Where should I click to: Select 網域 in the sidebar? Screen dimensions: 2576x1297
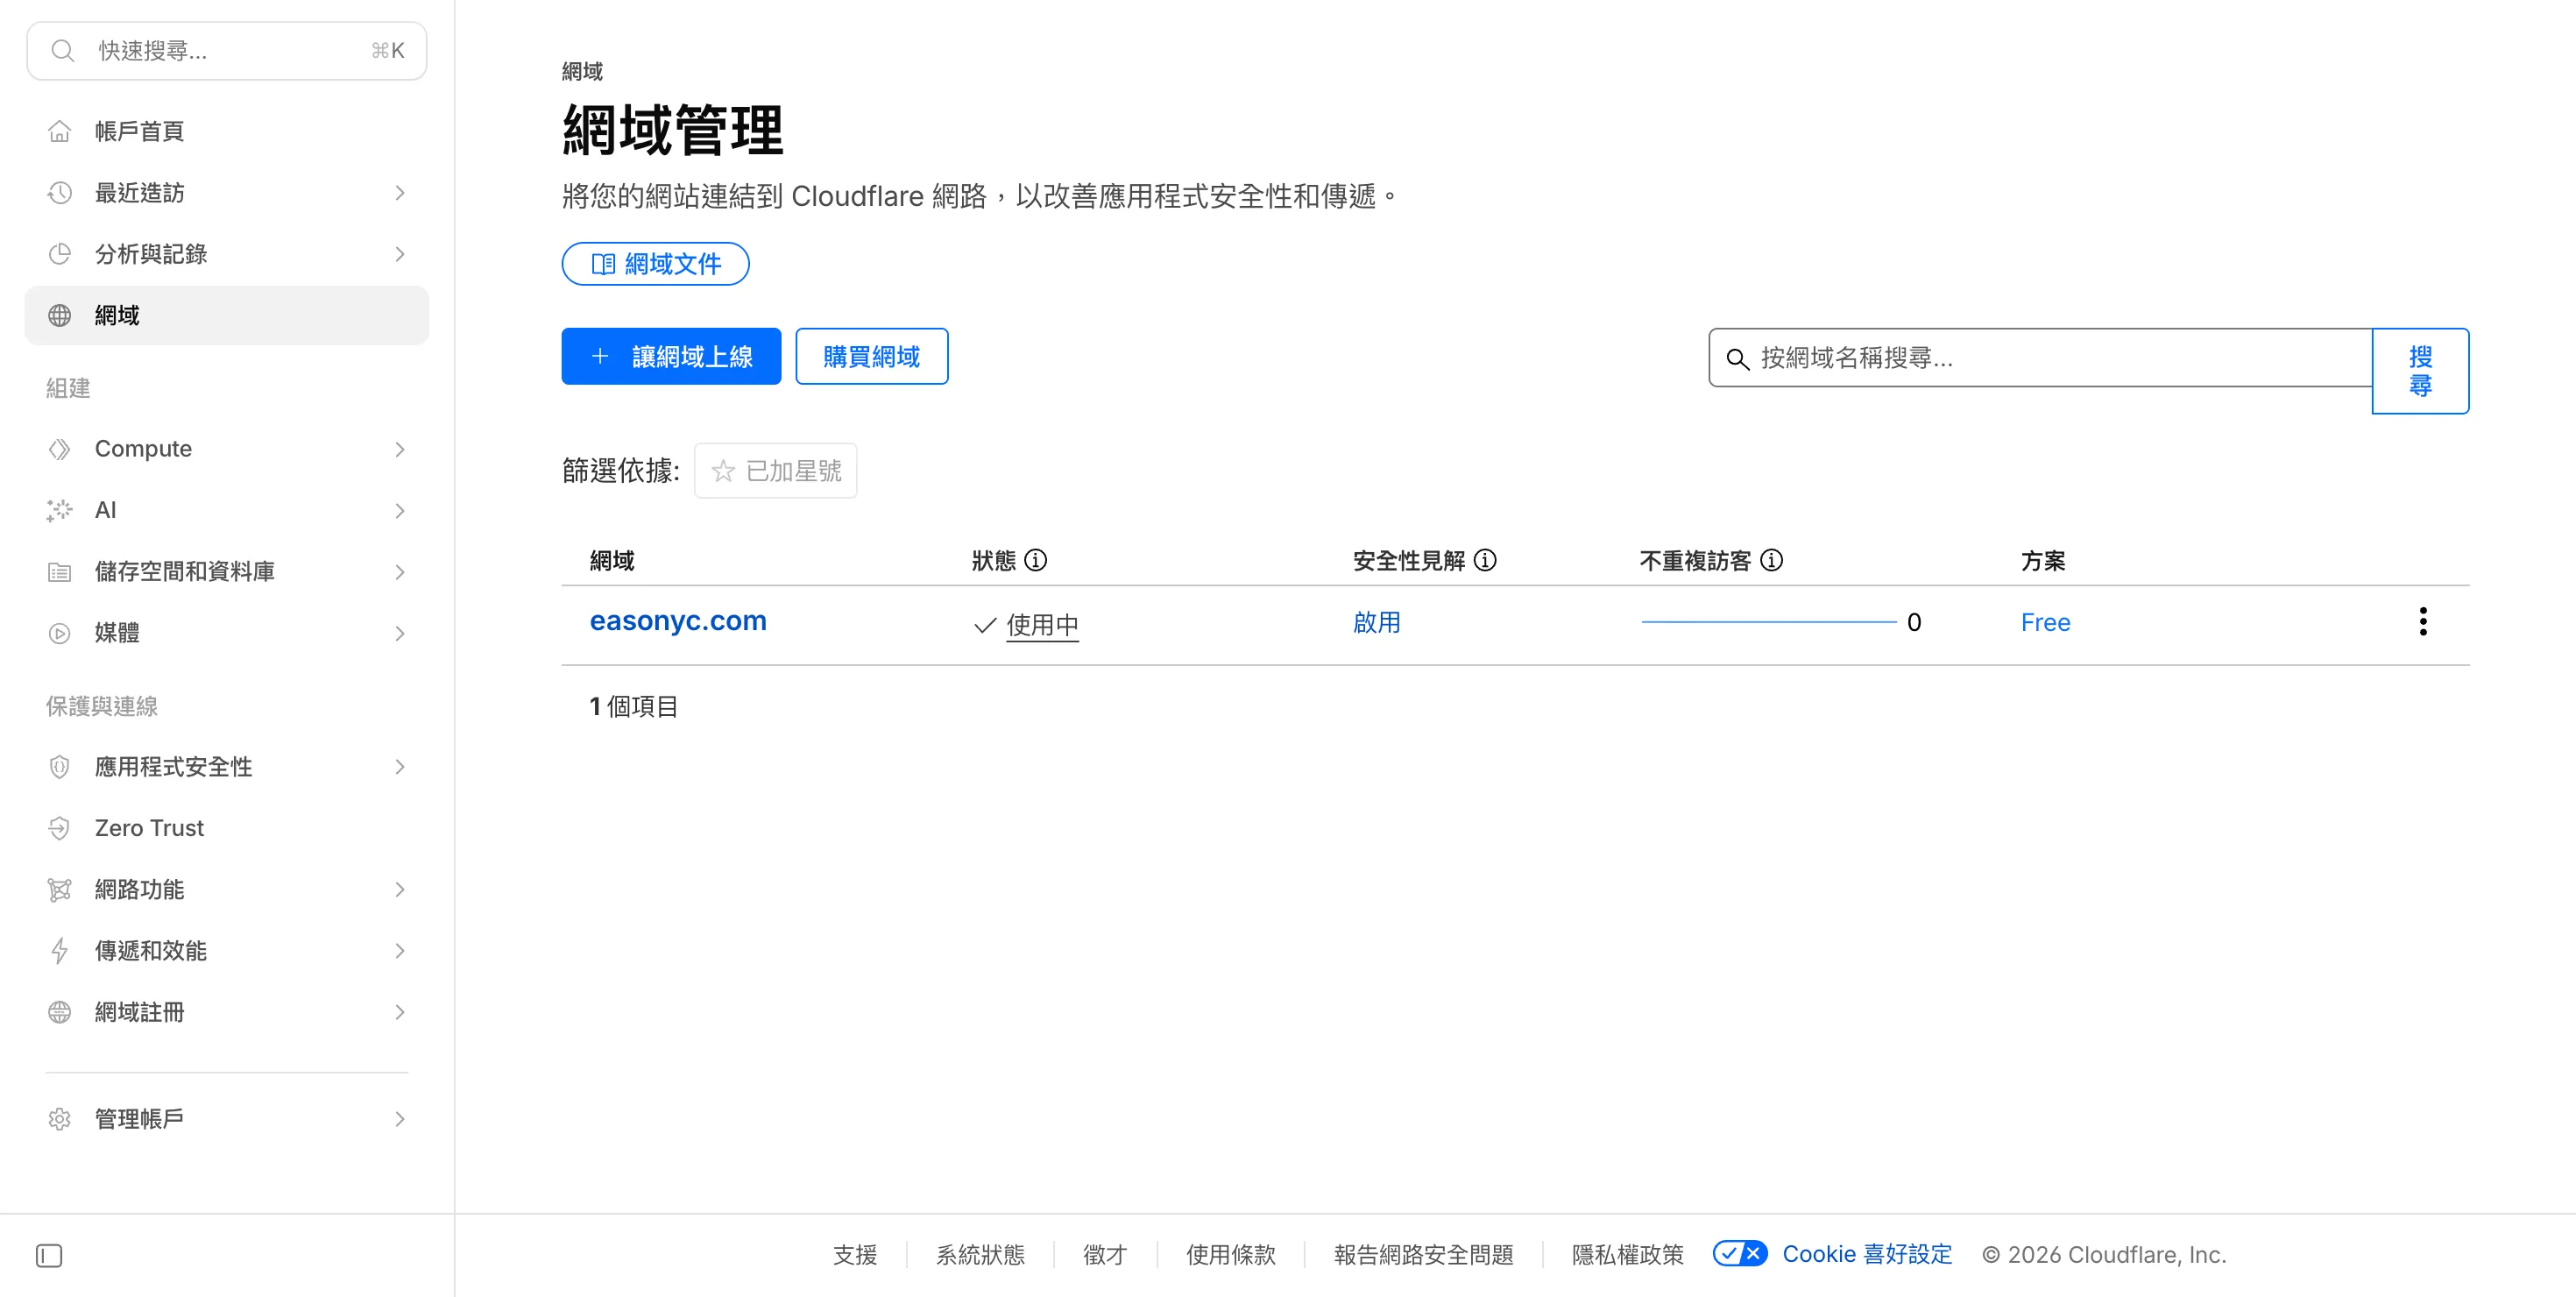click(x=117, y=315)
